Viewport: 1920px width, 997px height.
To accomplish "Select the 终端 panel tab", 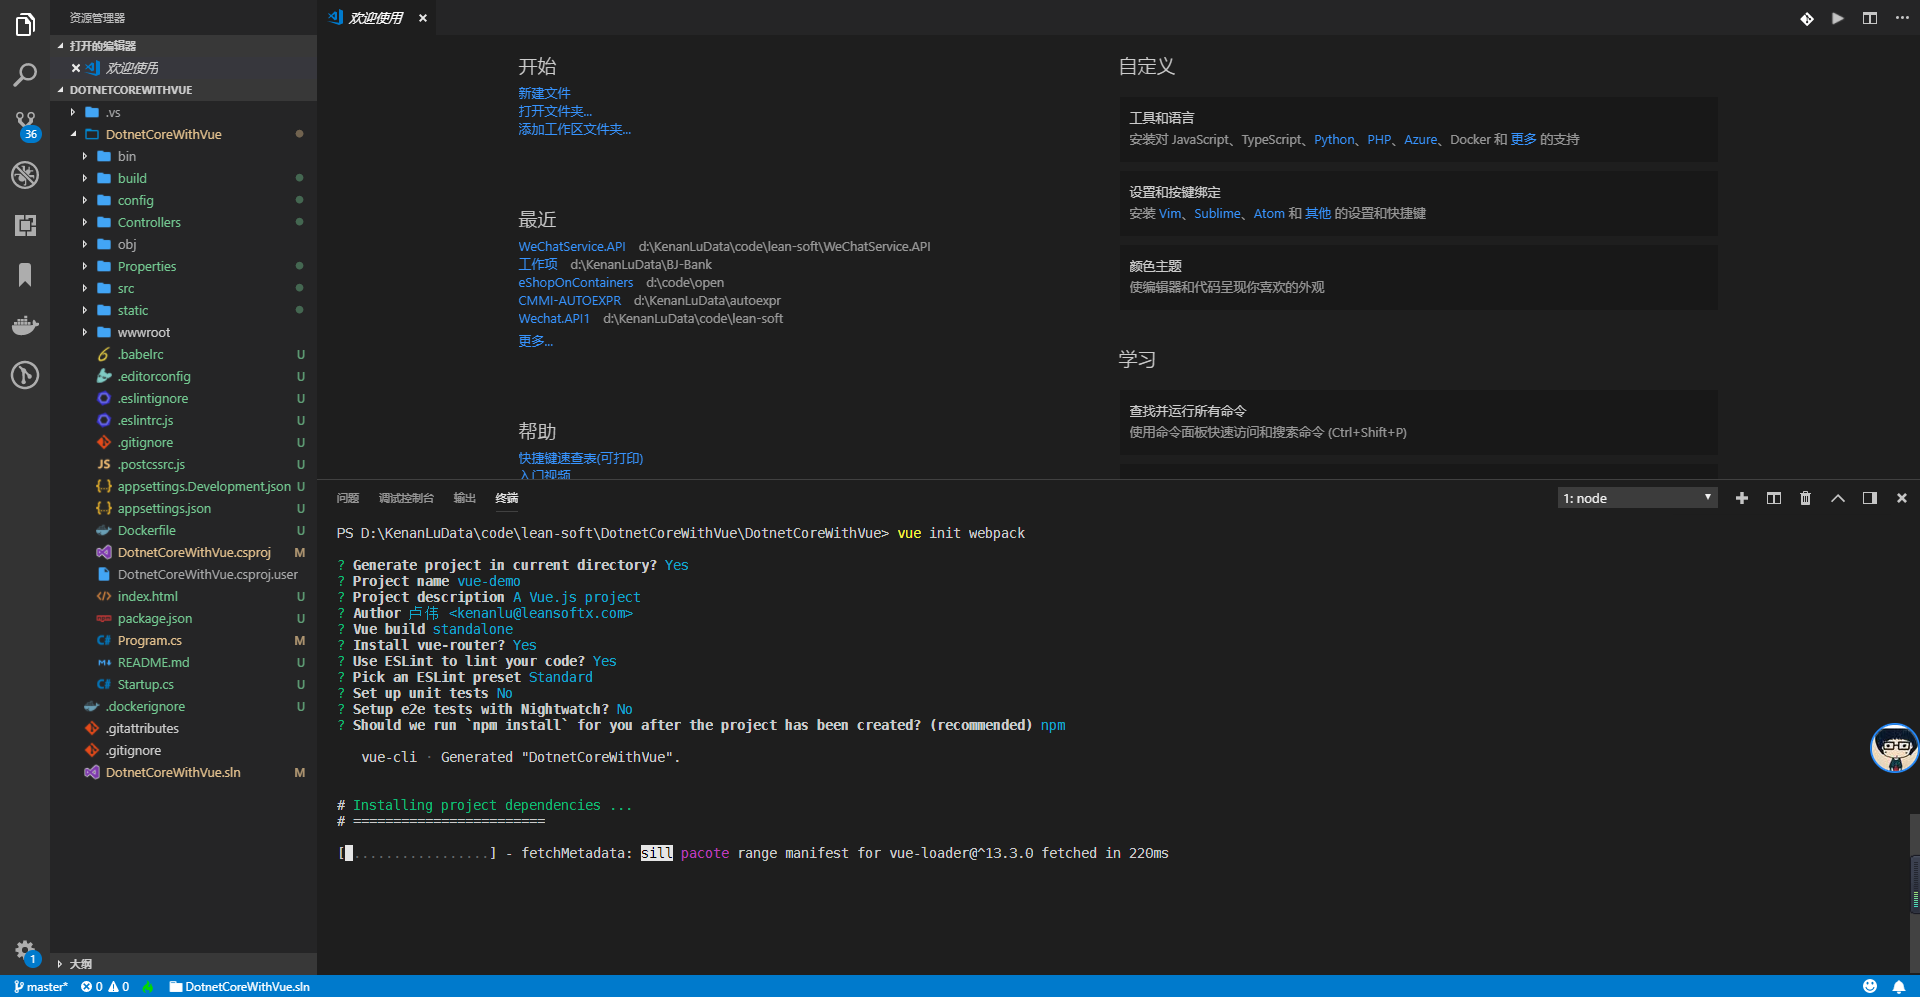I will click(507, 498).
